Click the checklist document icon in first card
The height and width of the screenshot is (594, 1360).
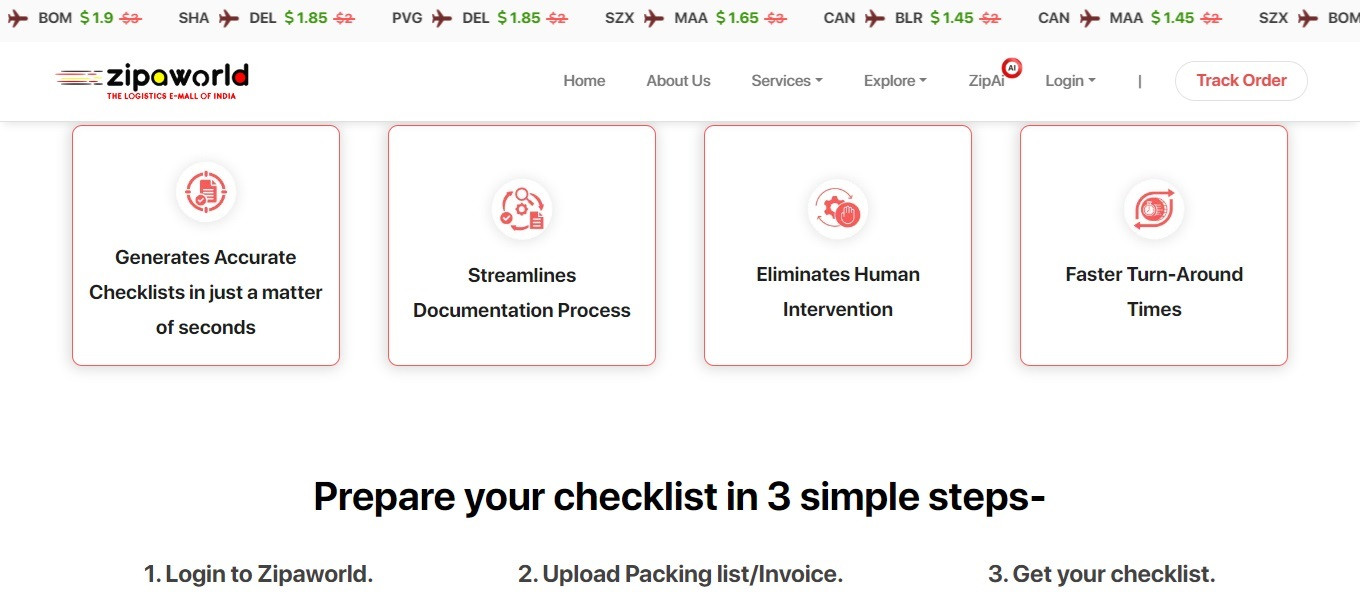click(206, 192)
